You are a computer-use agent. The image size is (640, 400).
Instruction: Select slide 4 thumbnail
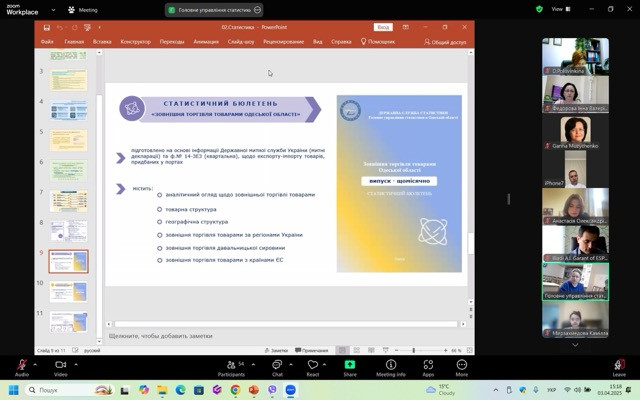(x=68, y=110)
